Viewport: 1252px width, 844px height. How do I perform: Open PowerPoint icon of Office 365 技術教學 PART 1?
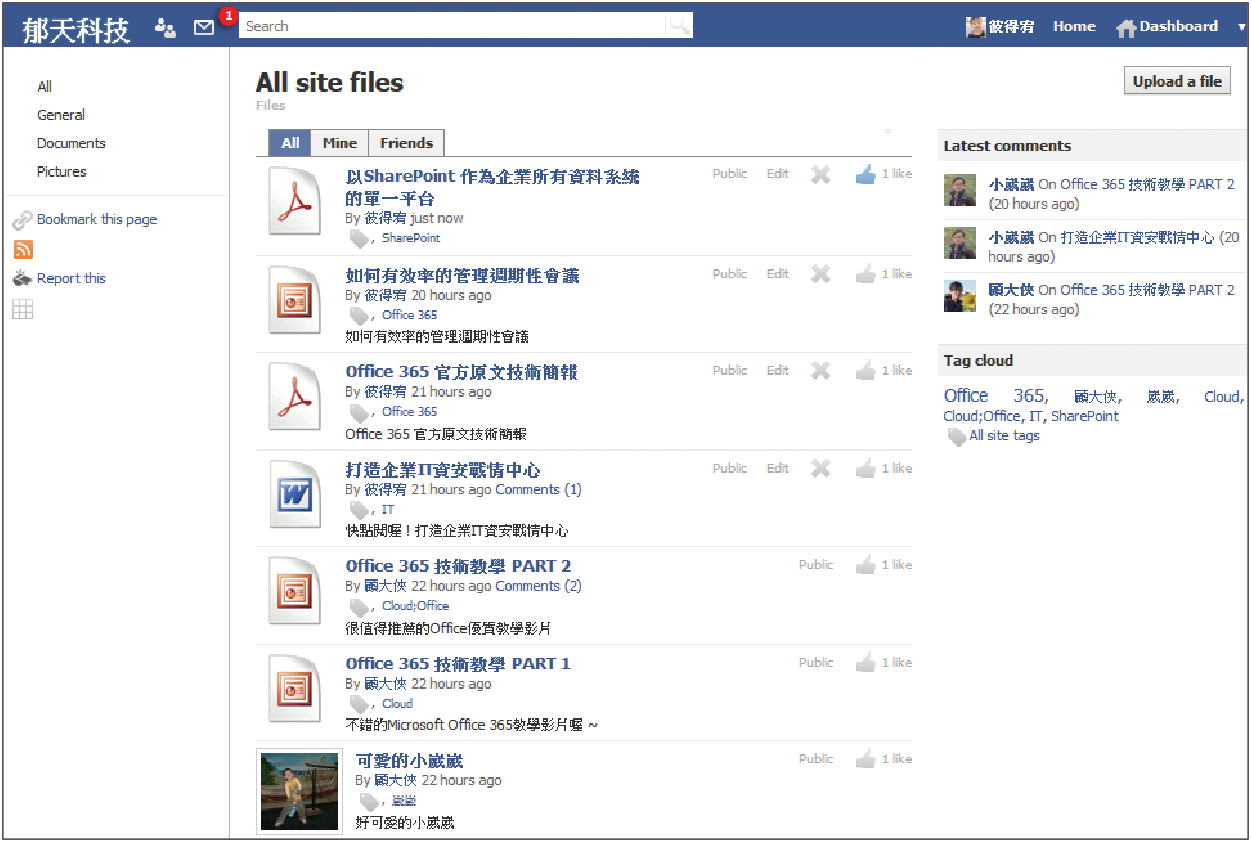tap(294, 688)
